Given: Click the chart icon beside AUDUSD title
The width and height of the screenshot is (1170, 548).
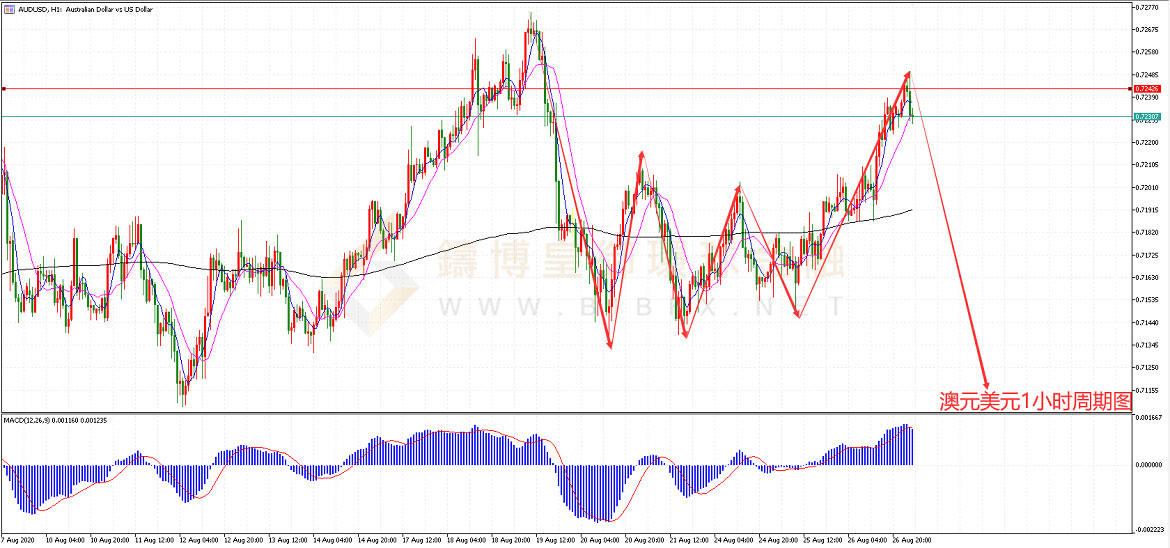Looking at the screenshot, I should tap(9, 8).
